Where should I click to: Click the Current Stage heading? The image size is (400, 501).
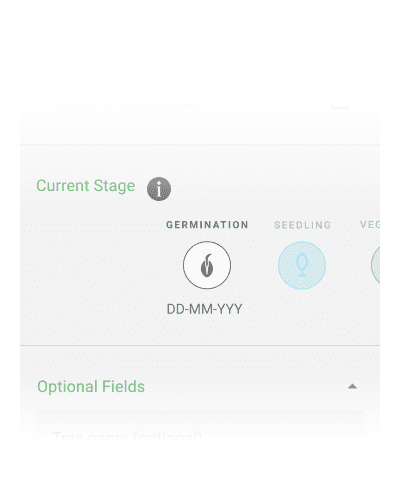pos(86,186)
